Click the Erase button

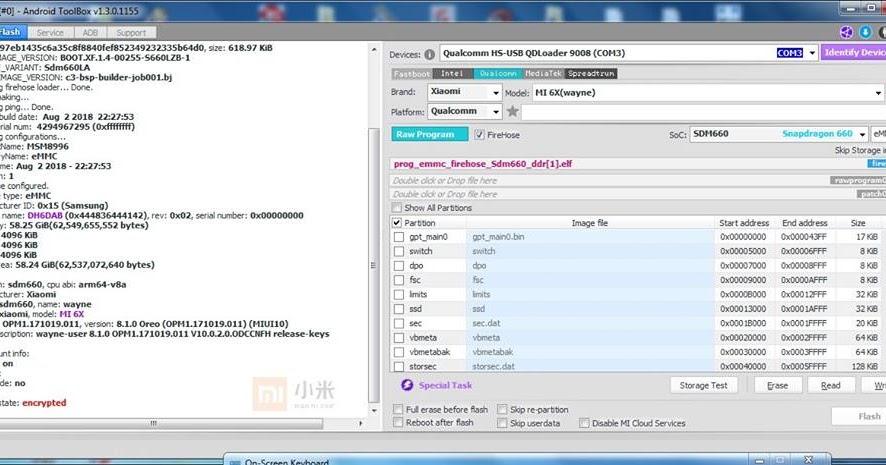pos(778,385)
